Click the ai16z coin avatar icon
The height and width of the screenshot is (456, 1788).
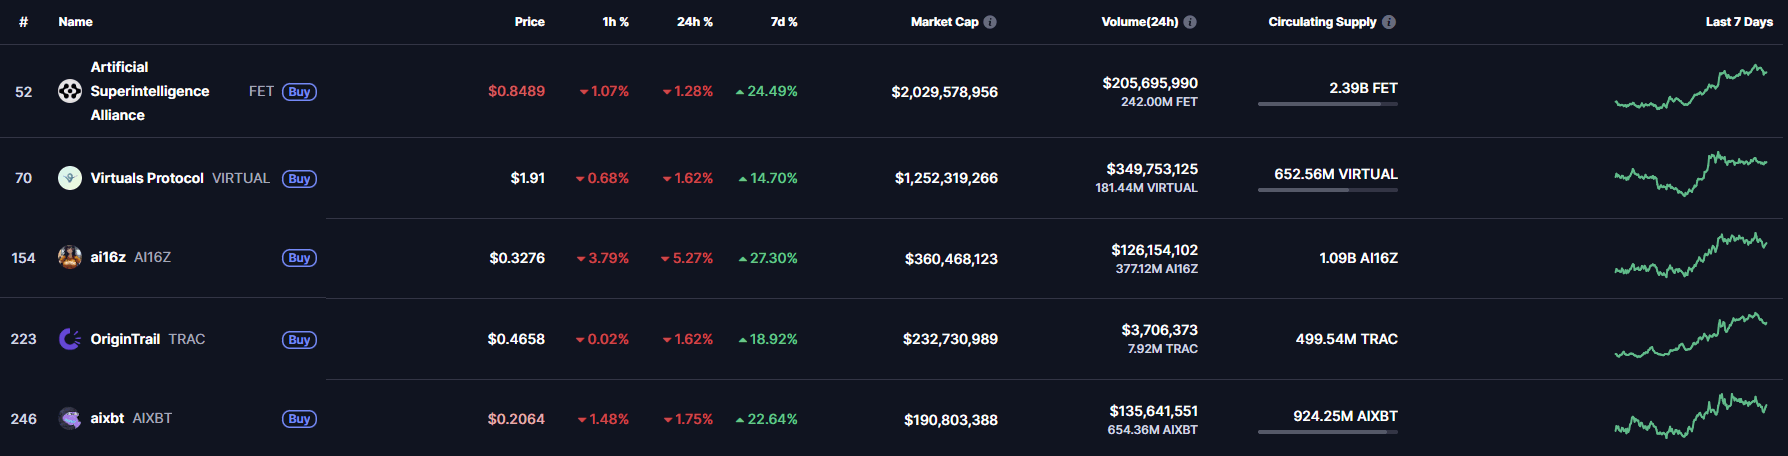point(70,257)
